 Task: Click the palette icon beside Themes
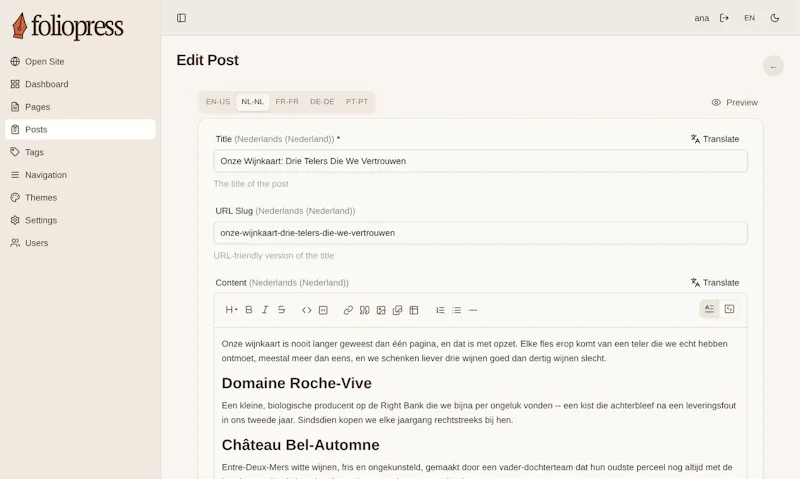15,197
